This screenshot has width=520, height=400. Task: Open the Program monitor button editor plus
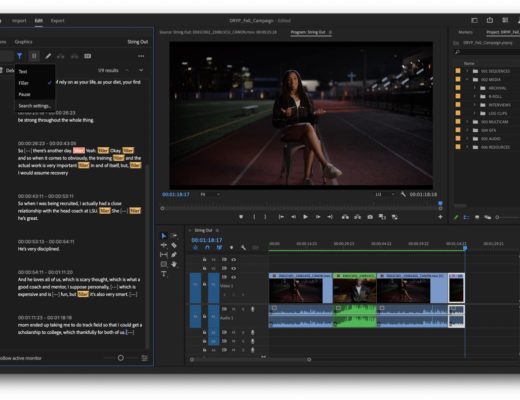440,217
